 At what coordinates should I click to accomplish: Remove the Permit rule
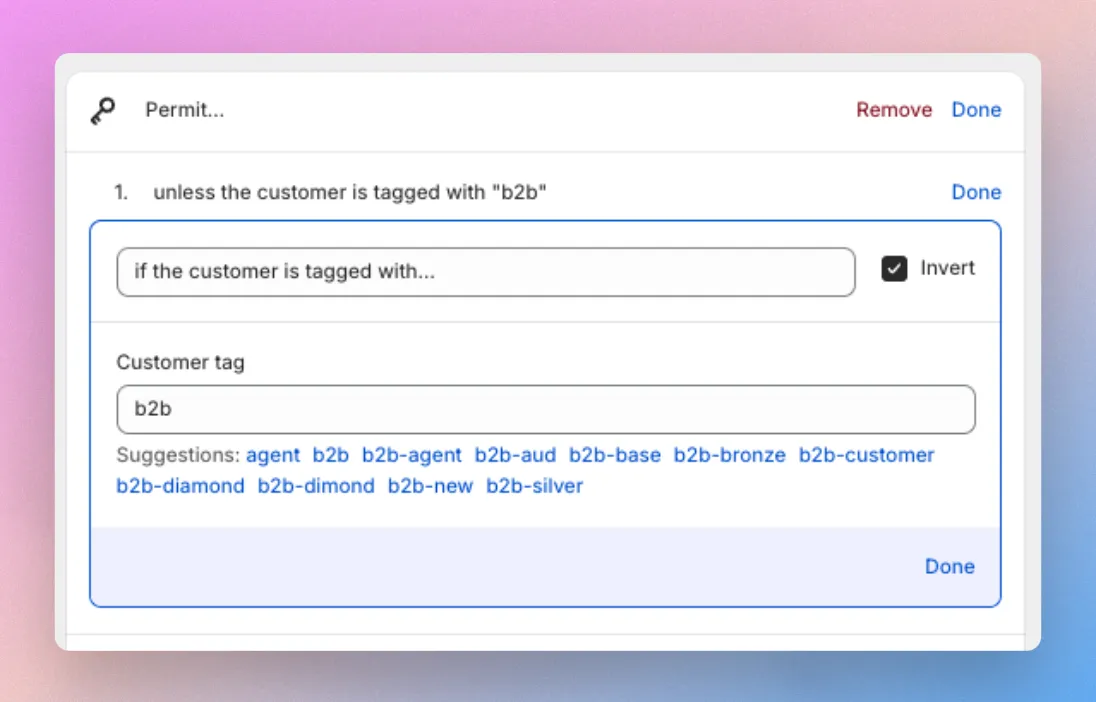894,110
